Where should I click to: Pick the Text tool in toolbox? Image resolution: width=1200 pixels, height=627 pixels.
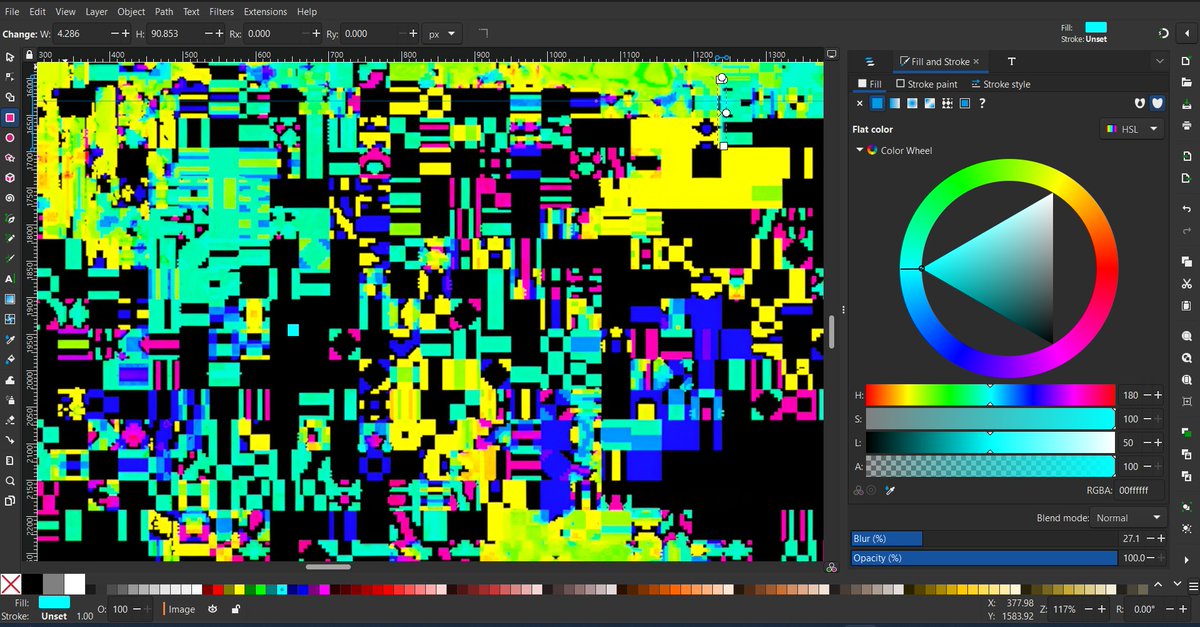tap(10, 279)
